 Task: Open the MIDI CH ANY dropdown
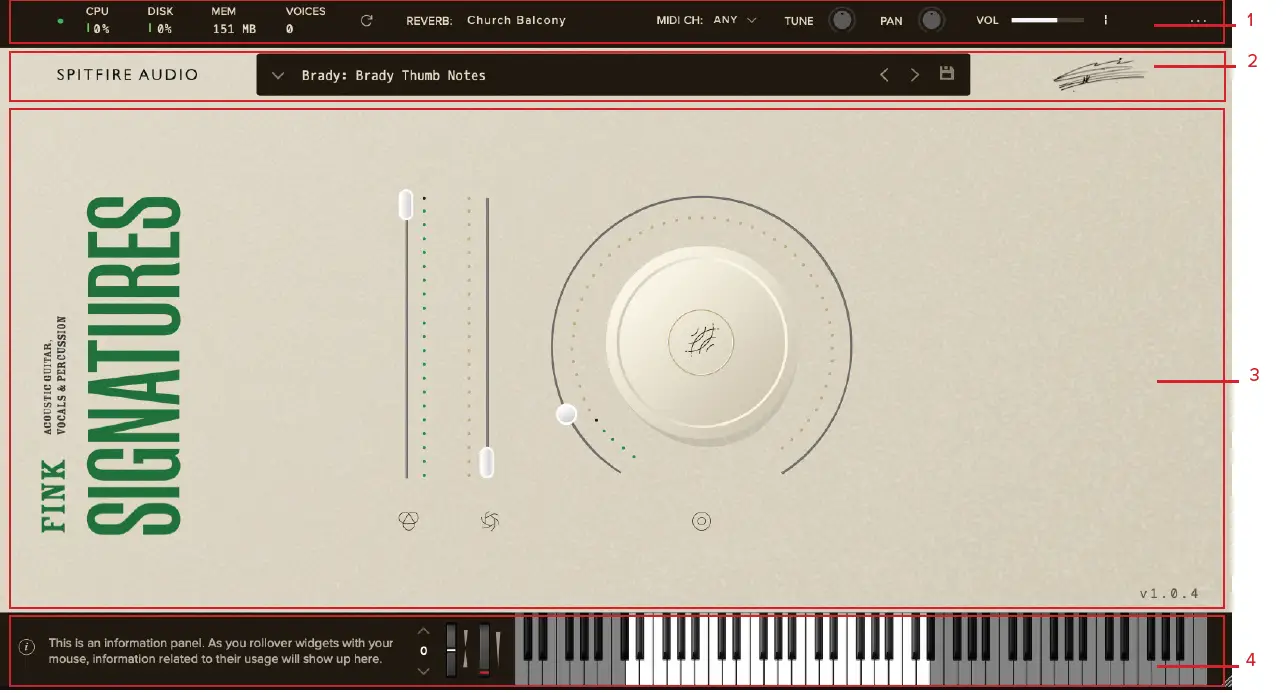click(x=735, y=20)
